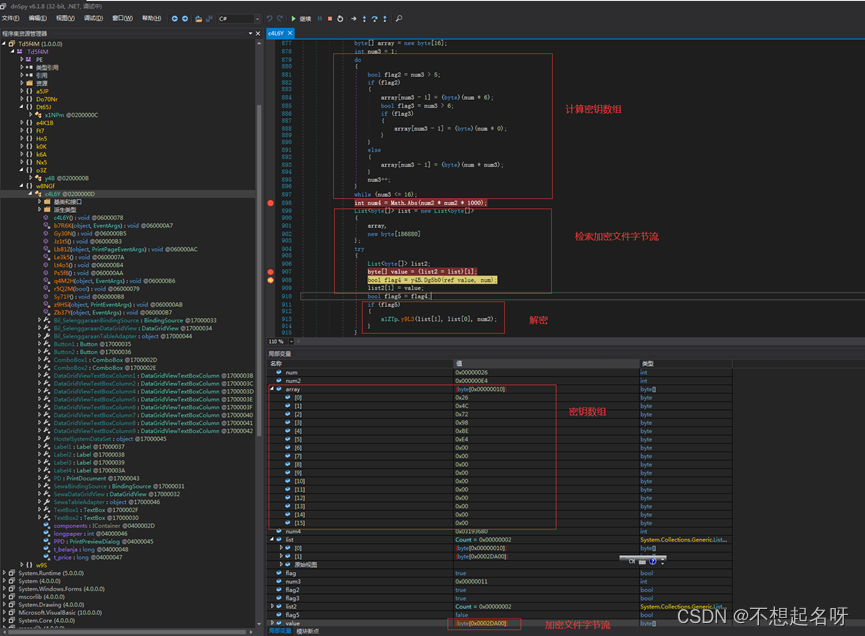Toggle breakpoint on line 907
Viewport: 865px width, 636px height.
[271, 272]
